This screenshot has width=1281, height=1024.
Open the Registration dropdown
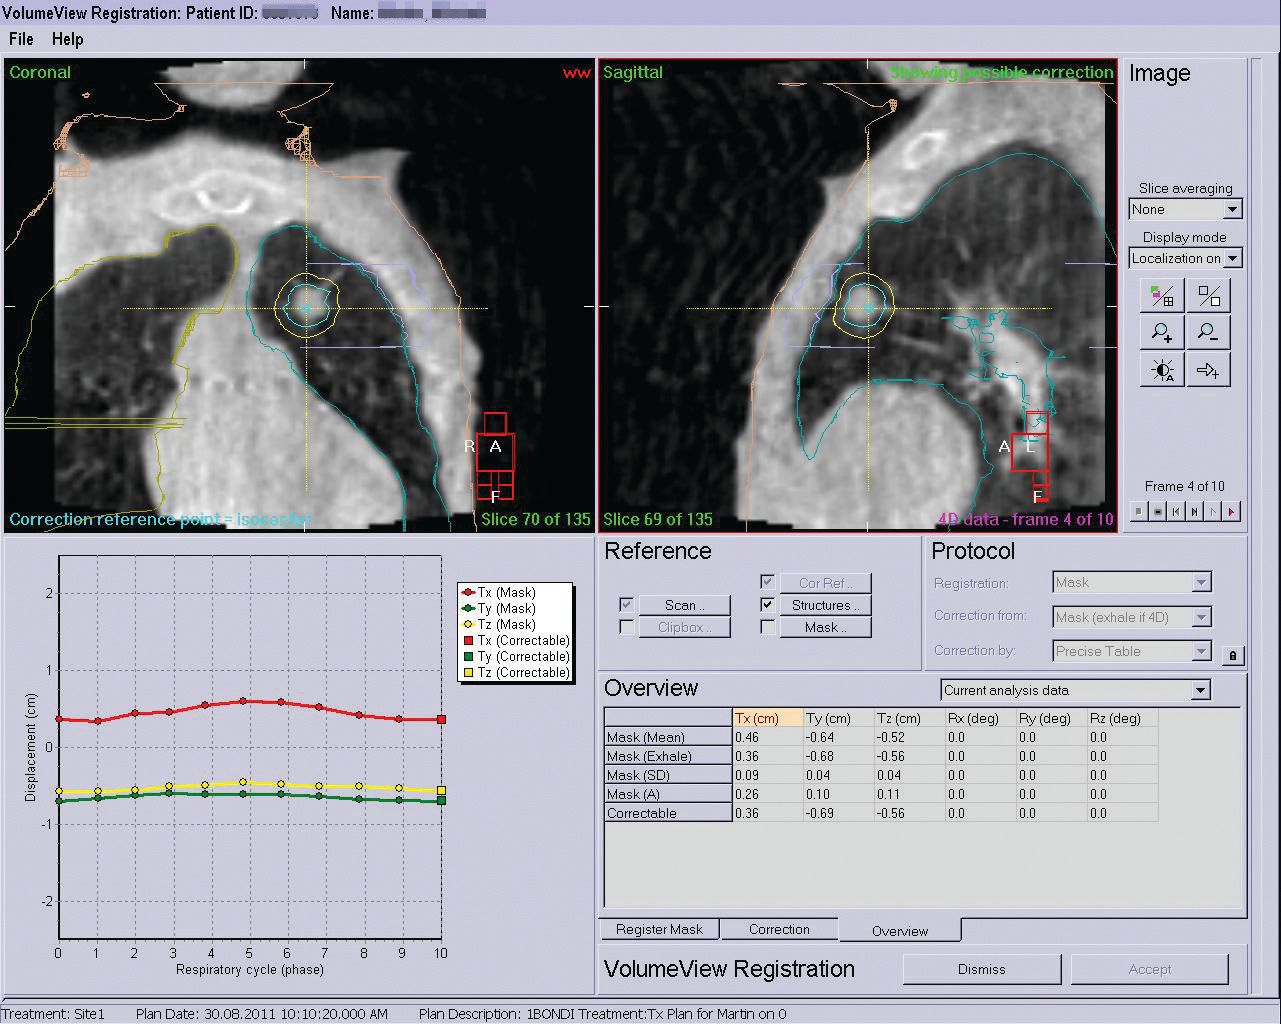coord(1202,582)
